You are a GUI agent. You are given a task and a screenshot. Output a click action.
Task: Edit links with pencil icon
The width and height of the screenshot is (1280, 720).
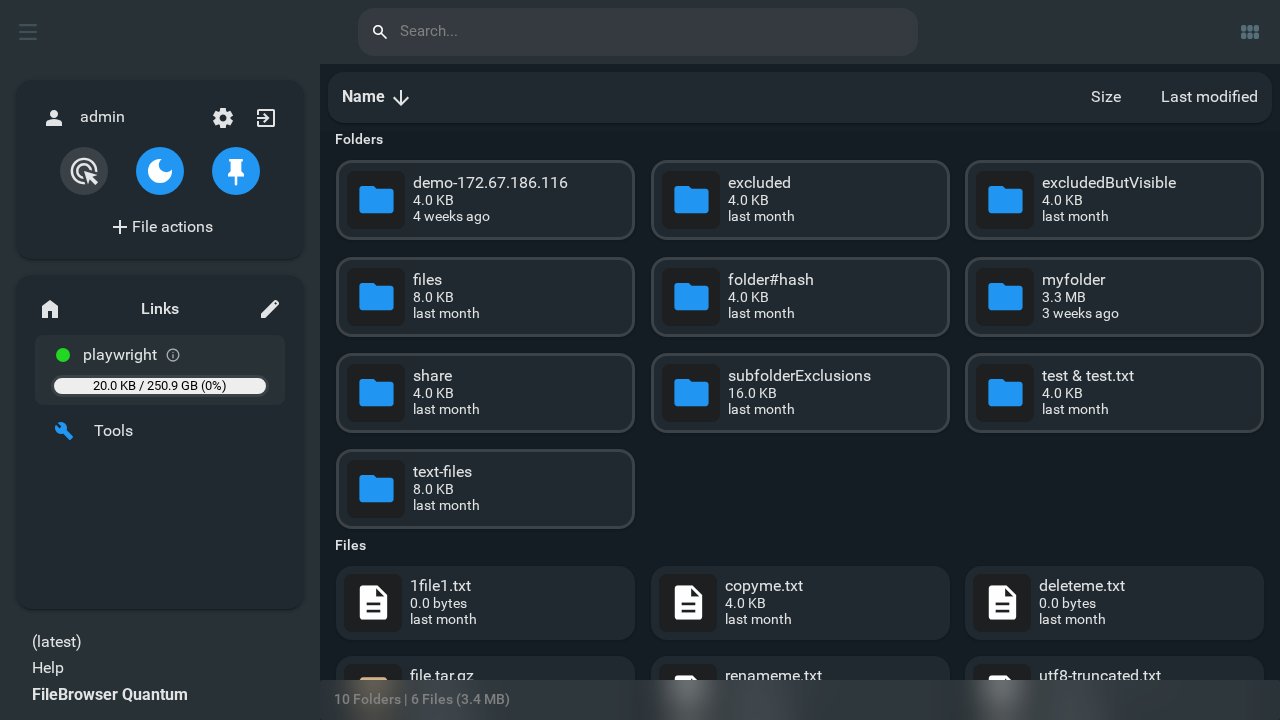pos(269,309)
